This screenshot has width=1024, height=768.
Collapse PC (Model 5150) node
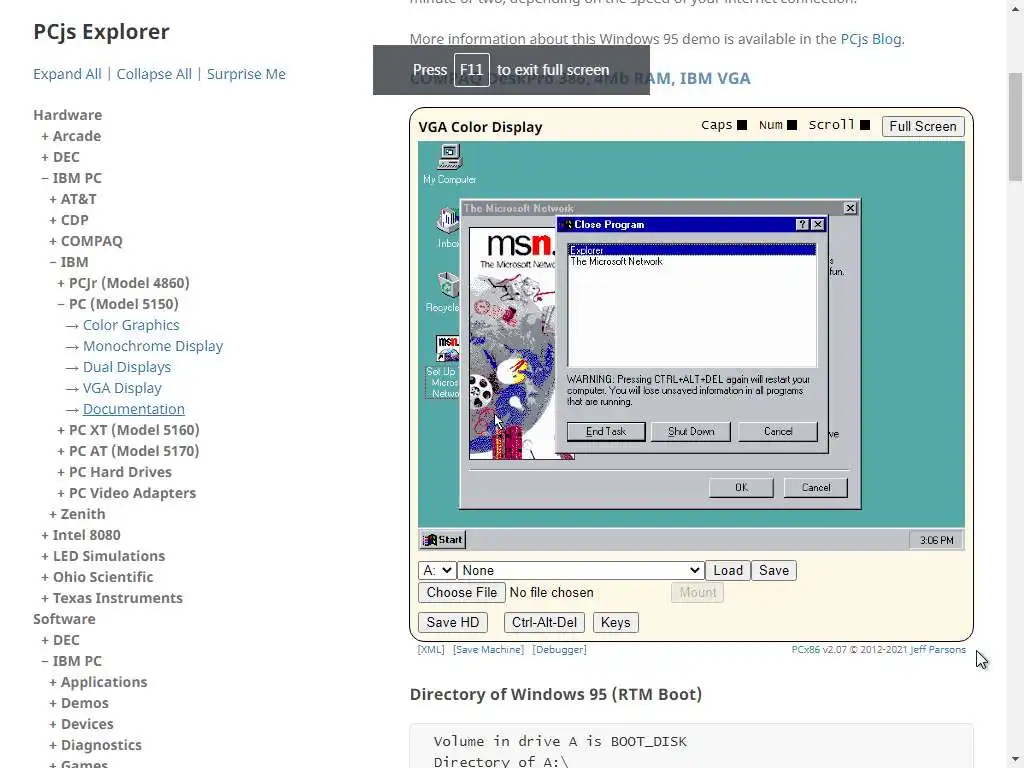(x=118, y=304)
